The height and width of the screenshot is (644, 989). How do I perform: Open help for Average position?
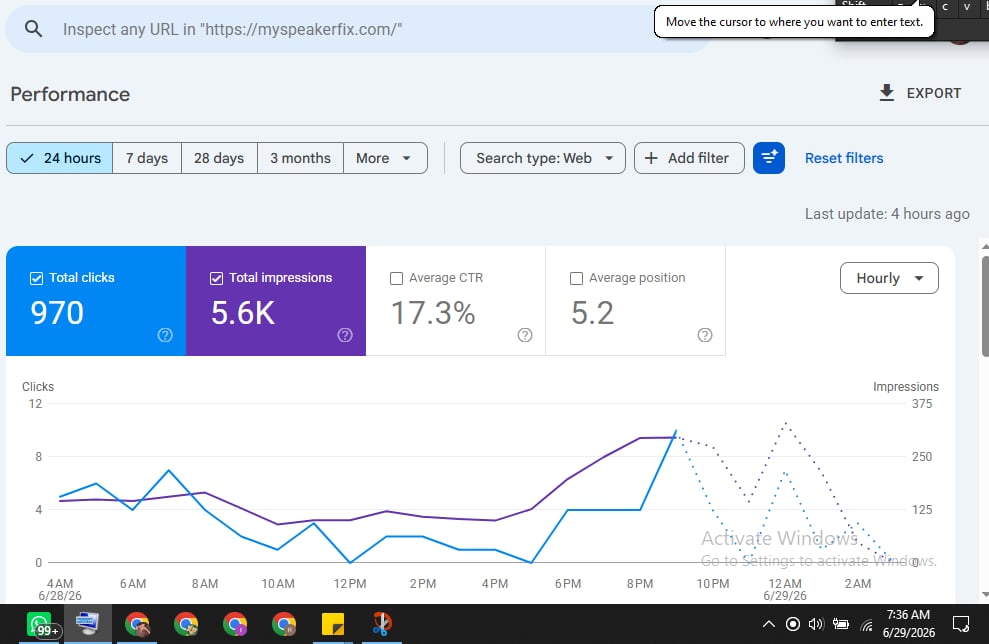pyautogui.click(x=705, y=335)
